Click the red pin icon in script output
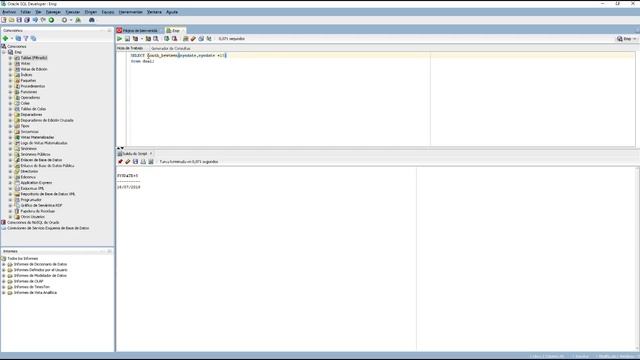The image size is (640, 360). click(x=120, y=162)
